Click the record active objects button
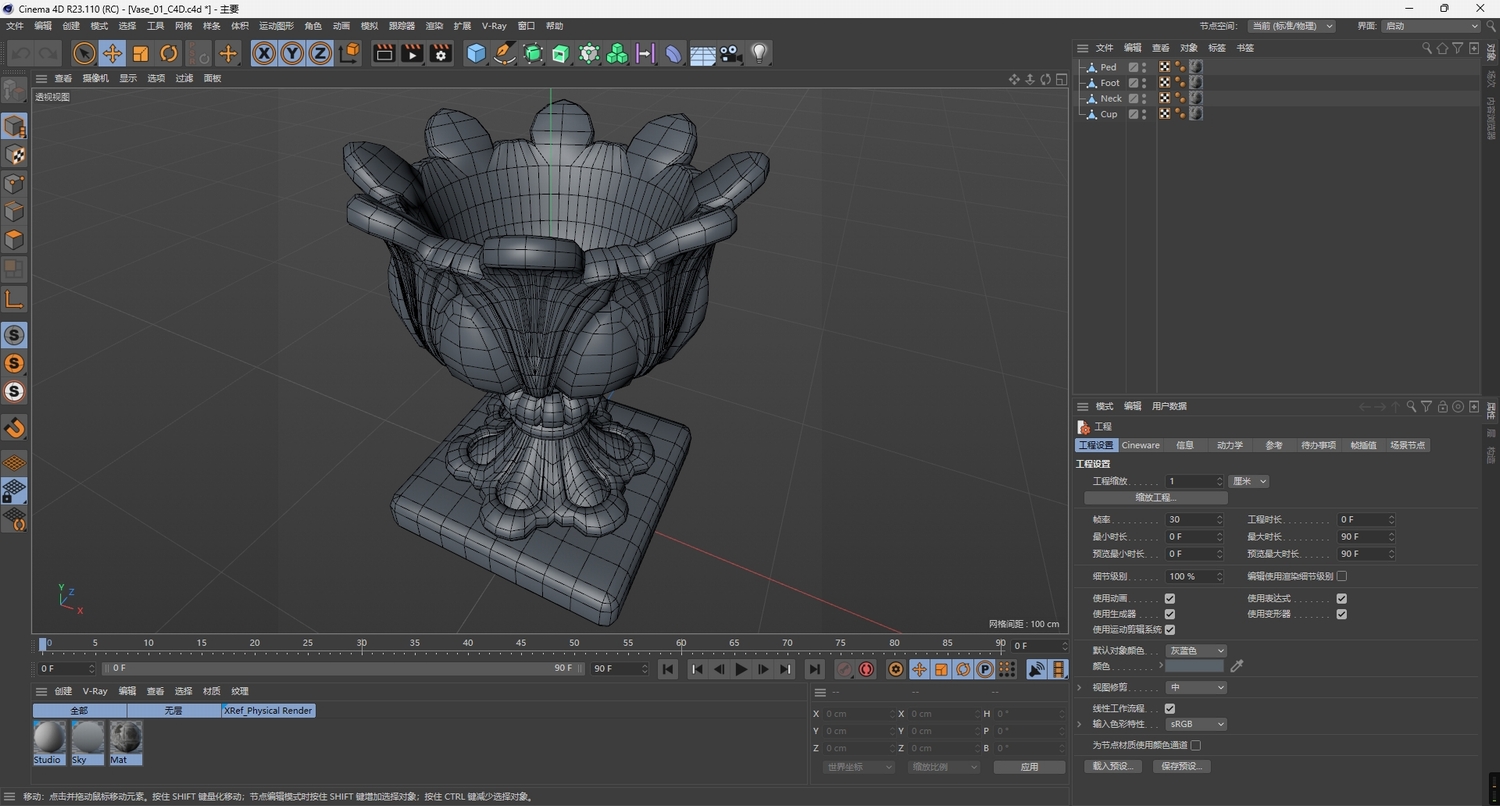 click(x=845, y=669)
